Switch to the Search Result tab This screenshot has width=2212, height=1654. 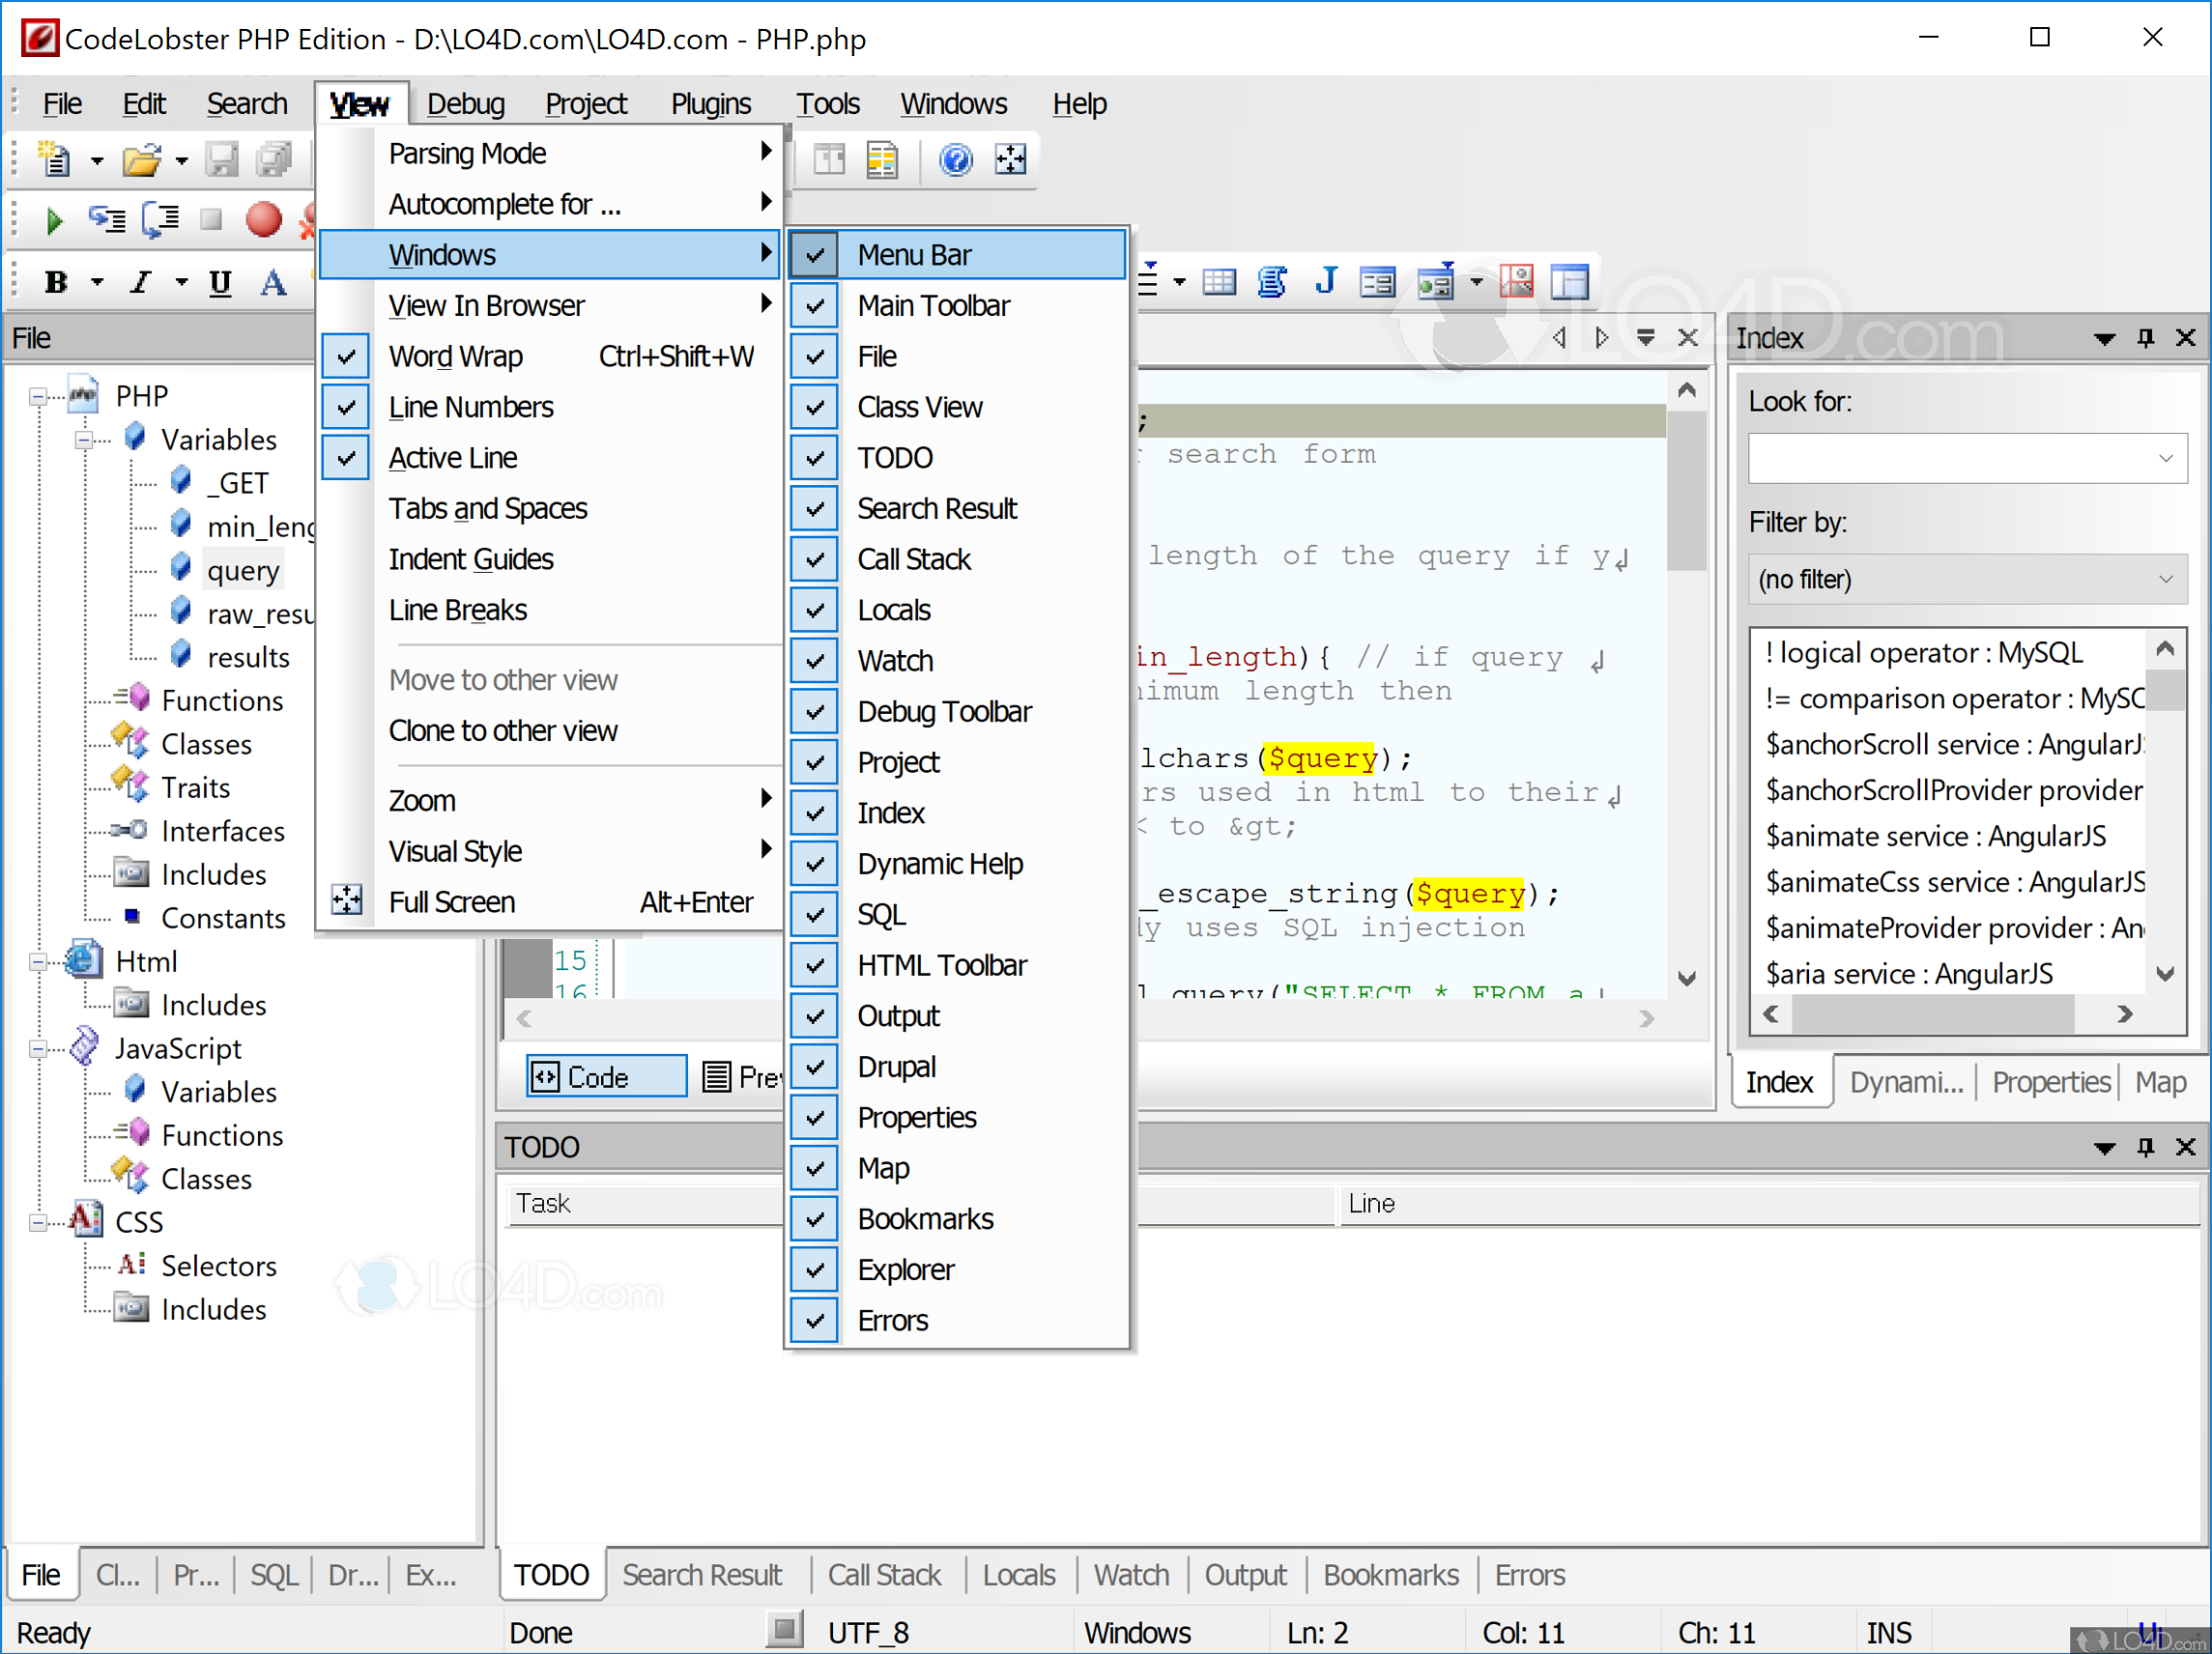pos(701,1576)
